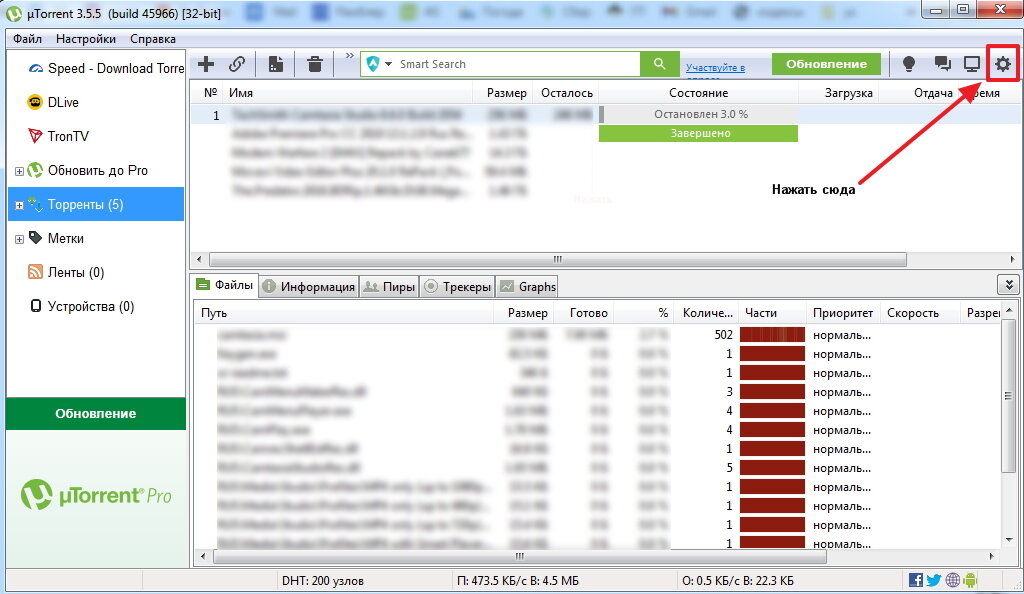
Task: Expand the Торренты (5) node
Action: click(19, 206)
